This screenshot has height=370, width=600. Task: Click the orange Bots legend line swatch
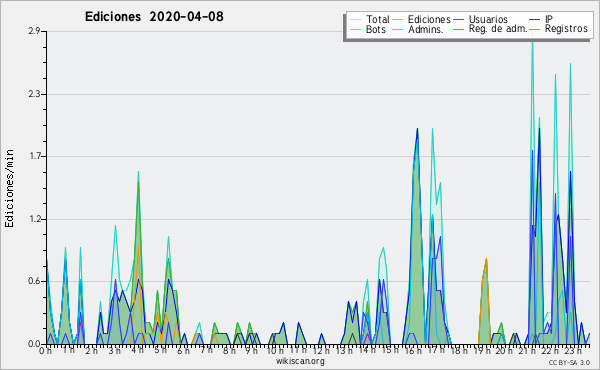pos(355,29)
